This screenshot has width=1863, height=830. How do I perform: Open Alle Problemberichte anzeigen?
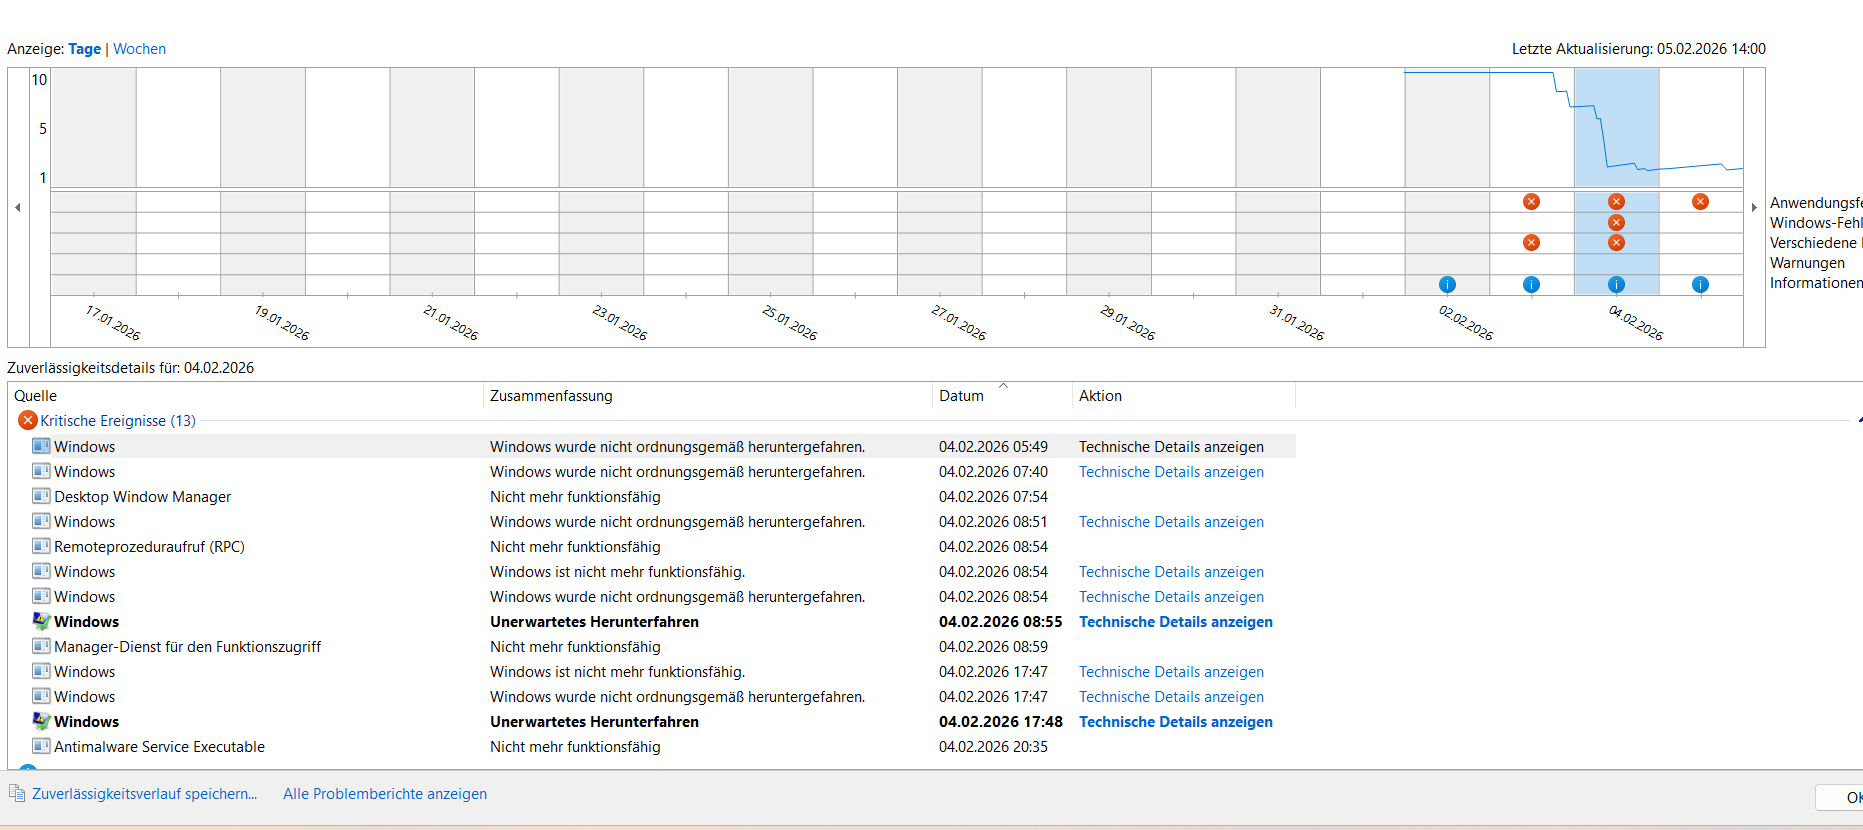click(385, 794)
